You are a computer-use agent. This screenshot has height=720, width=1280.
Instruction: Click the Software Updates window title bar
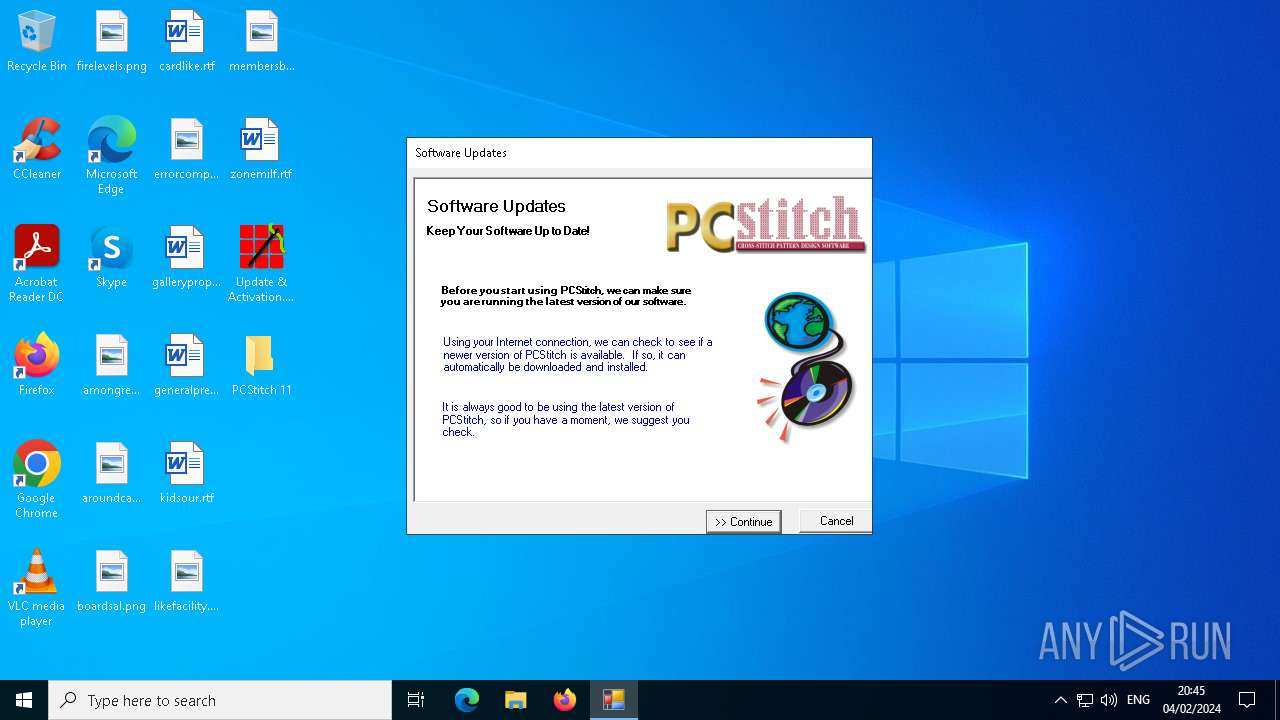pos(639,153)
